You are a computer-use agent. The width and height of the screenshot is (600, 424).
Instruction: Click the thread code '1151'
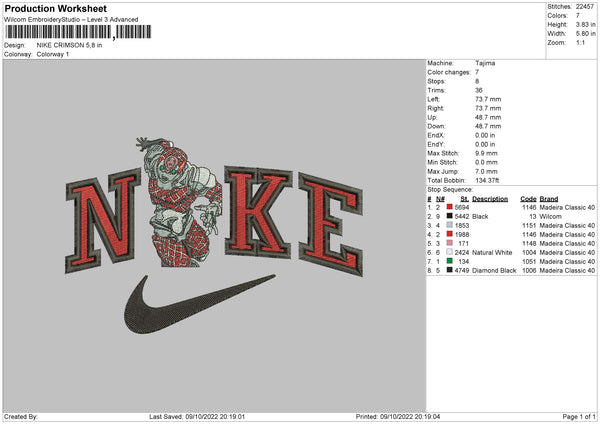coord(529,225)
